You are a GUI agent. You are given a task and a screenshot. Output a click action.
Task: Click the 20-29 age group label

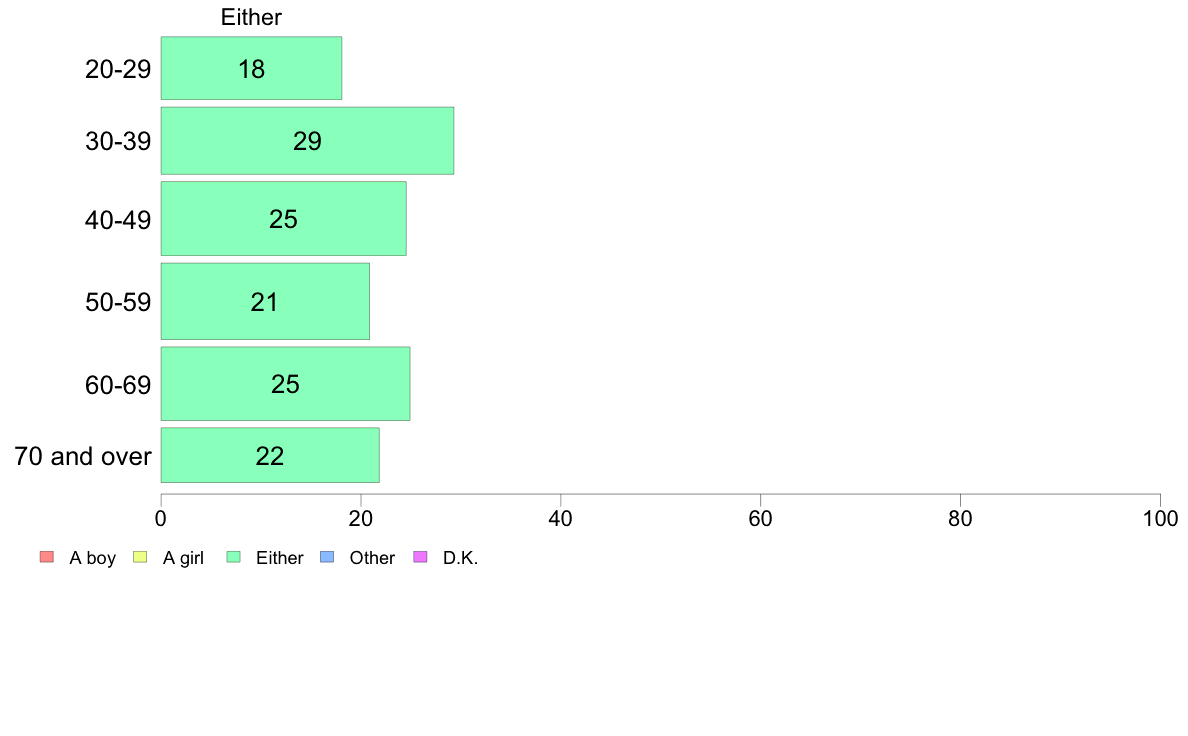coord(118,69)
